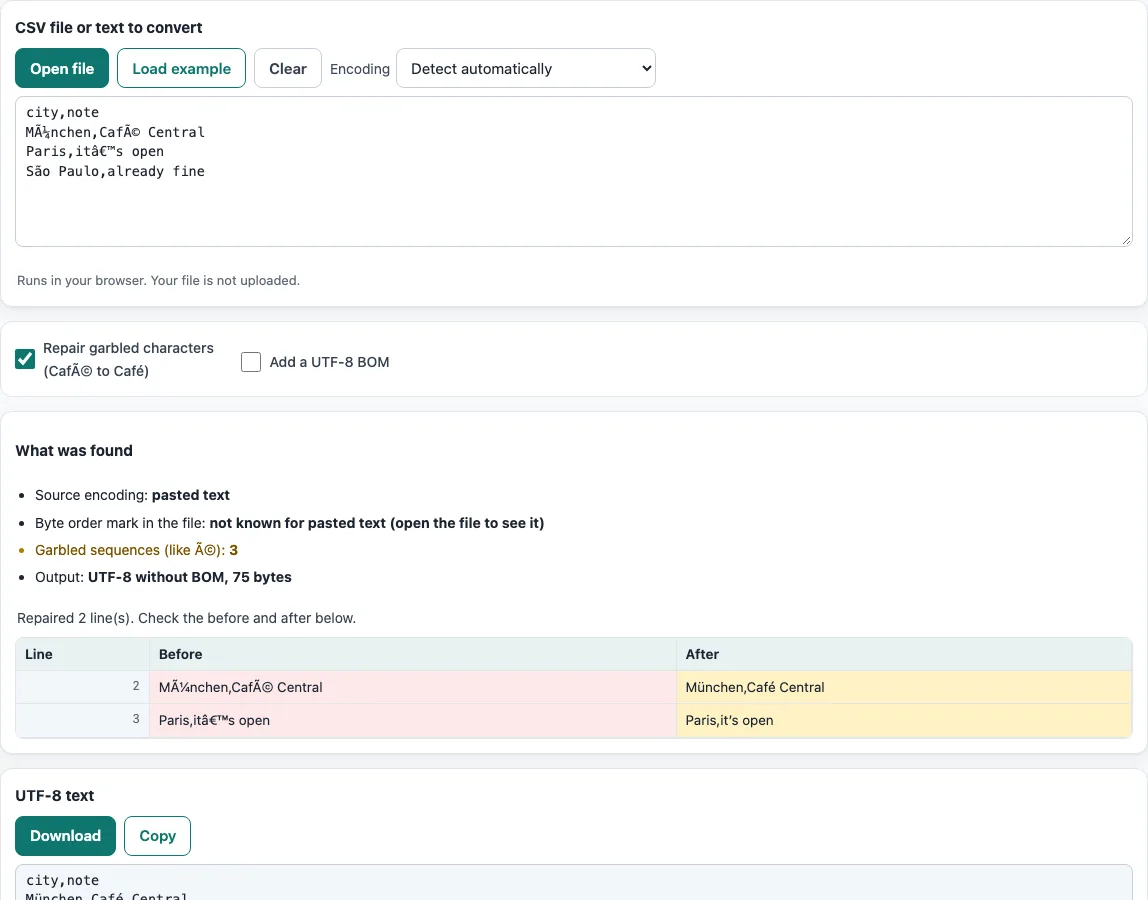Enable Add a UTF-8 BOM checkbox

[x=251, y=362]
